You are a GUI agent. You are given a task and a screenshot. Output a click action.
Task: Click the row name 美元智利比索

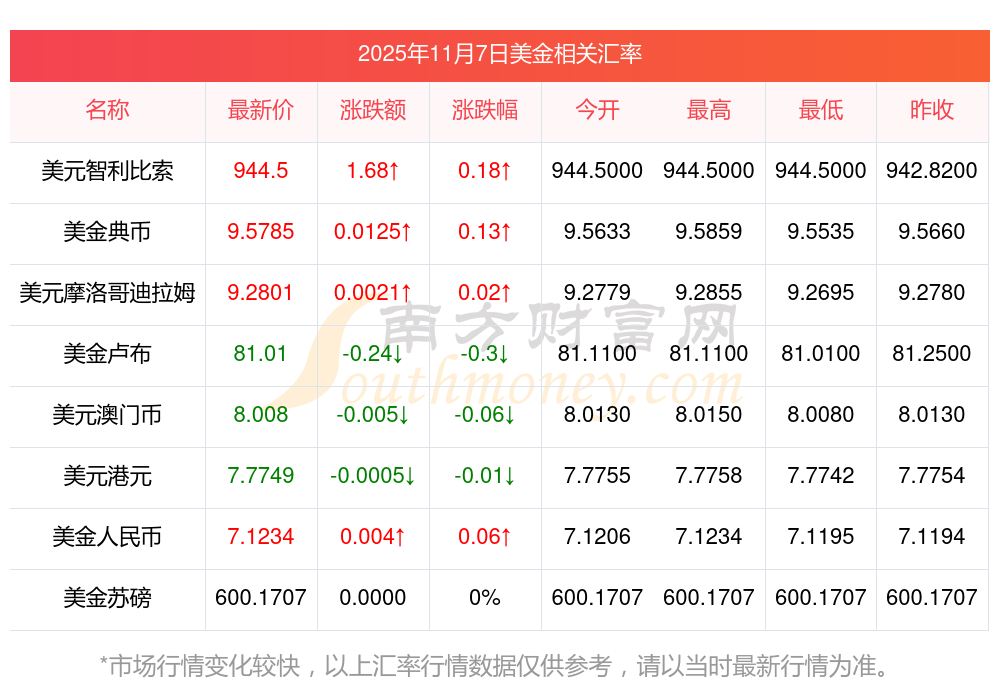coord(107,171)
